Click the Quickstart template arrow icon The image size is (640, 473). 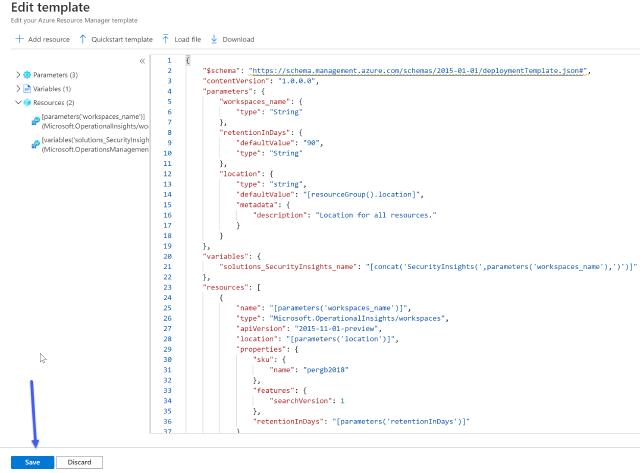(x=82, y=39)
